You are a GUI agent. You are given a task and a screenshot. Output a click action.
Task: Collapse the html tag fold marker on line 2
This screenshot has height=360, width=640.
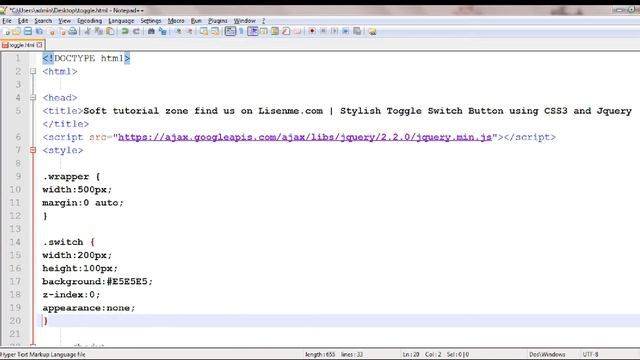click(33, 71)
